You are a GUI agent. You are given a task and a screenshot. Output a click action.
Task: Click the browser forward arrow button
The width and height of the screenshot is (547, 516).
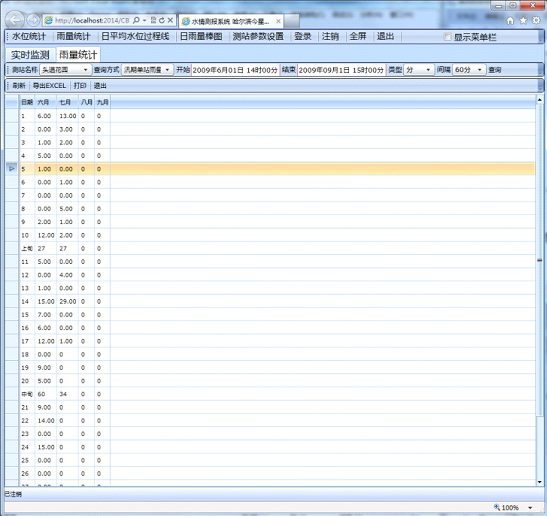33,21
